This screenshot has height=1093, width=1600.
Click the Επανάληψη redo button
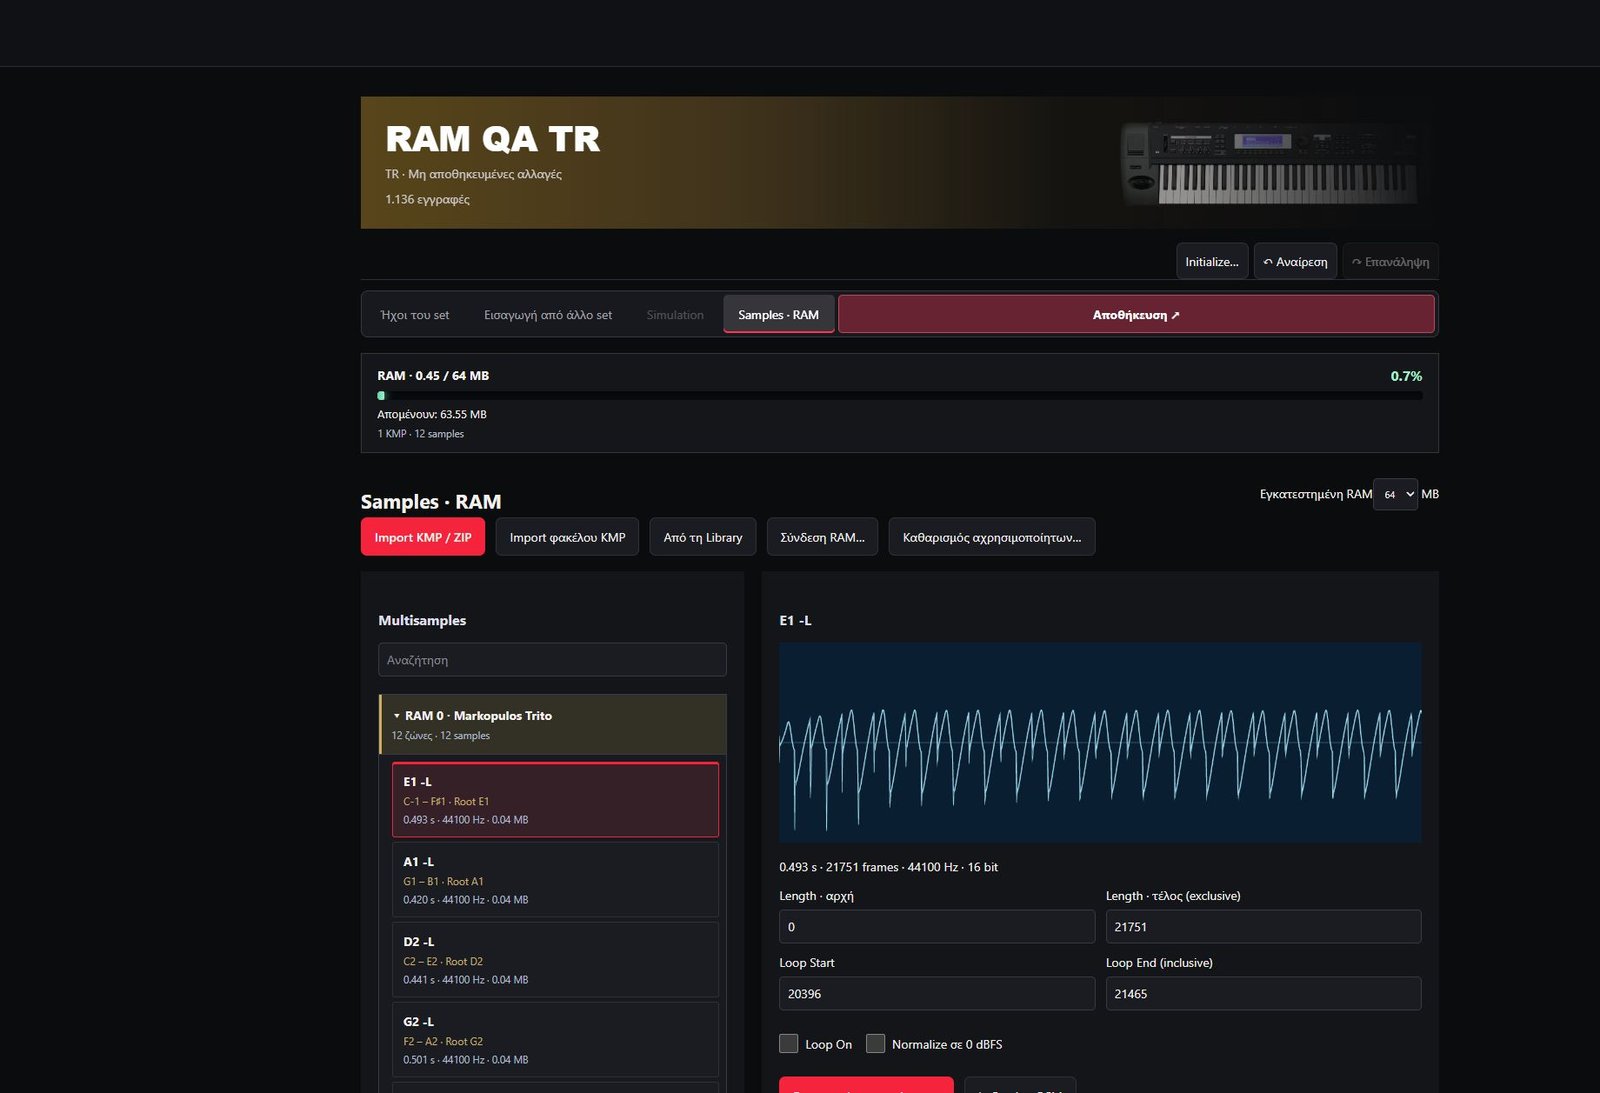click(1390, 262)
